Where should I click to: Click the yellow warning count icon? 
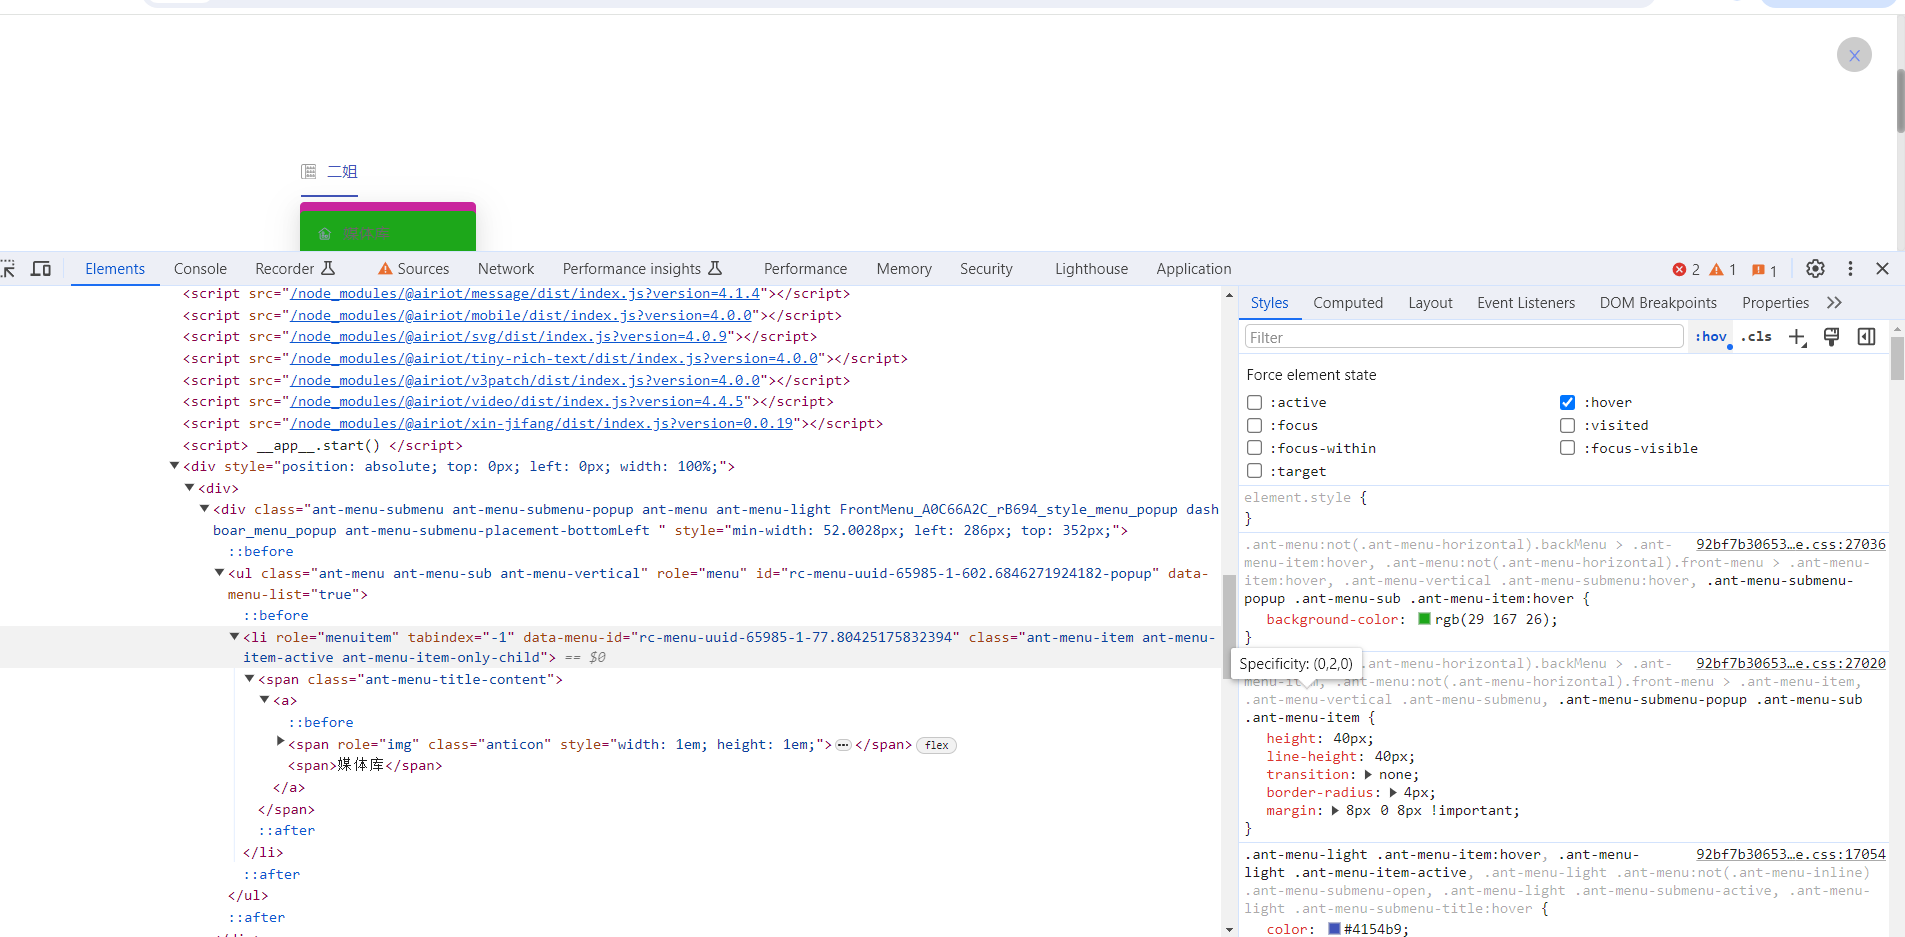(x=1716, y=270)
